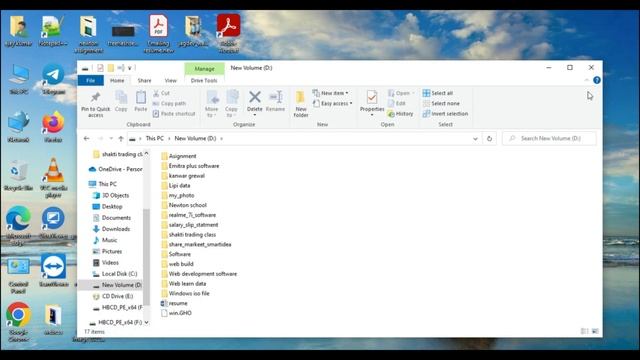This screenshot has width=640, height=360.
Task: Open Firefox desktop shortcut
Action: [53, 128]
